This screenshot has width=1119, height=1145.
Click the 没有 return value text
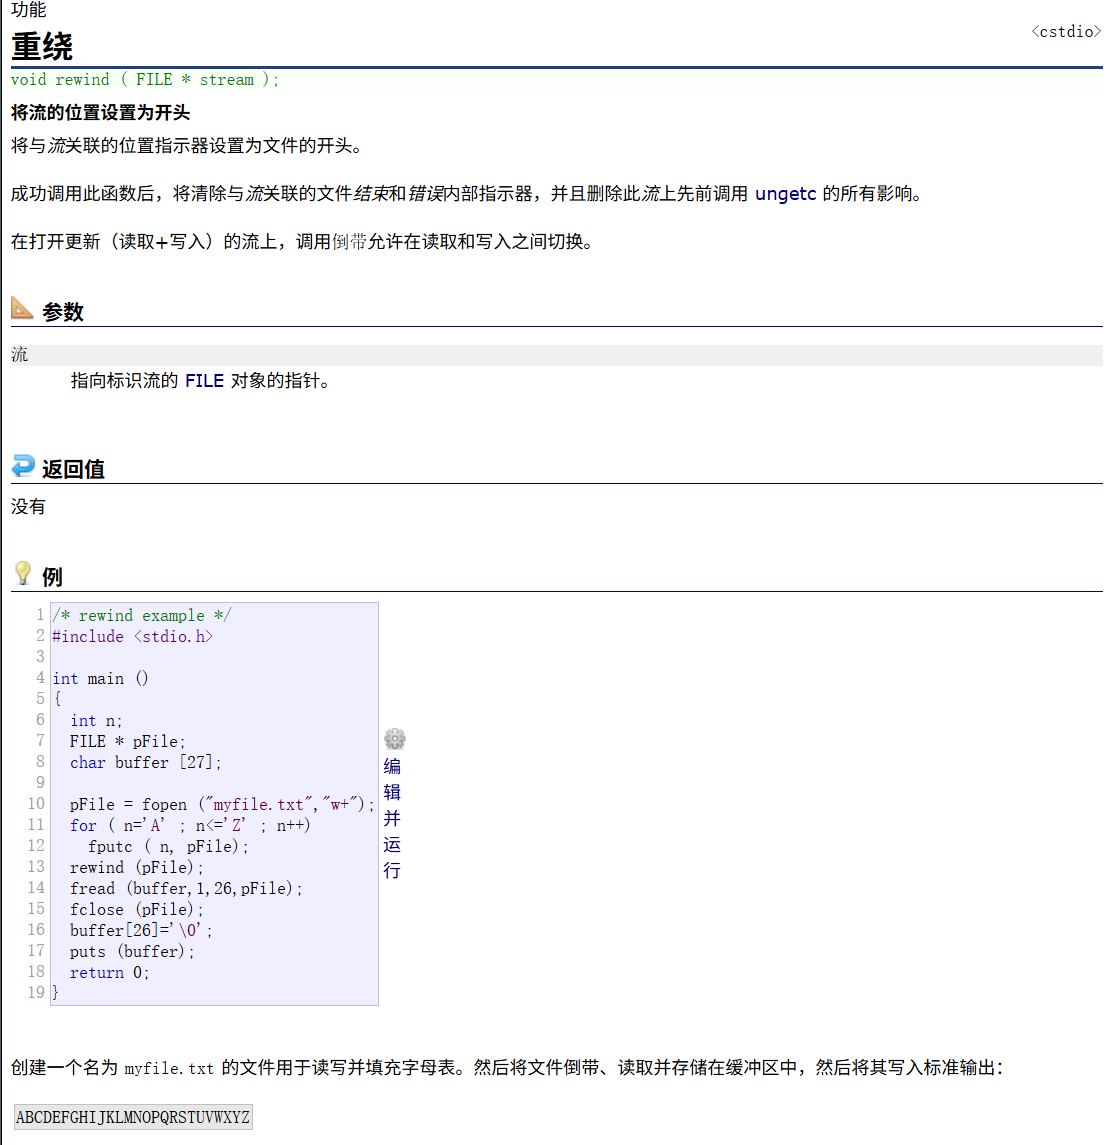pyautogui.click(x=28, y=507)
